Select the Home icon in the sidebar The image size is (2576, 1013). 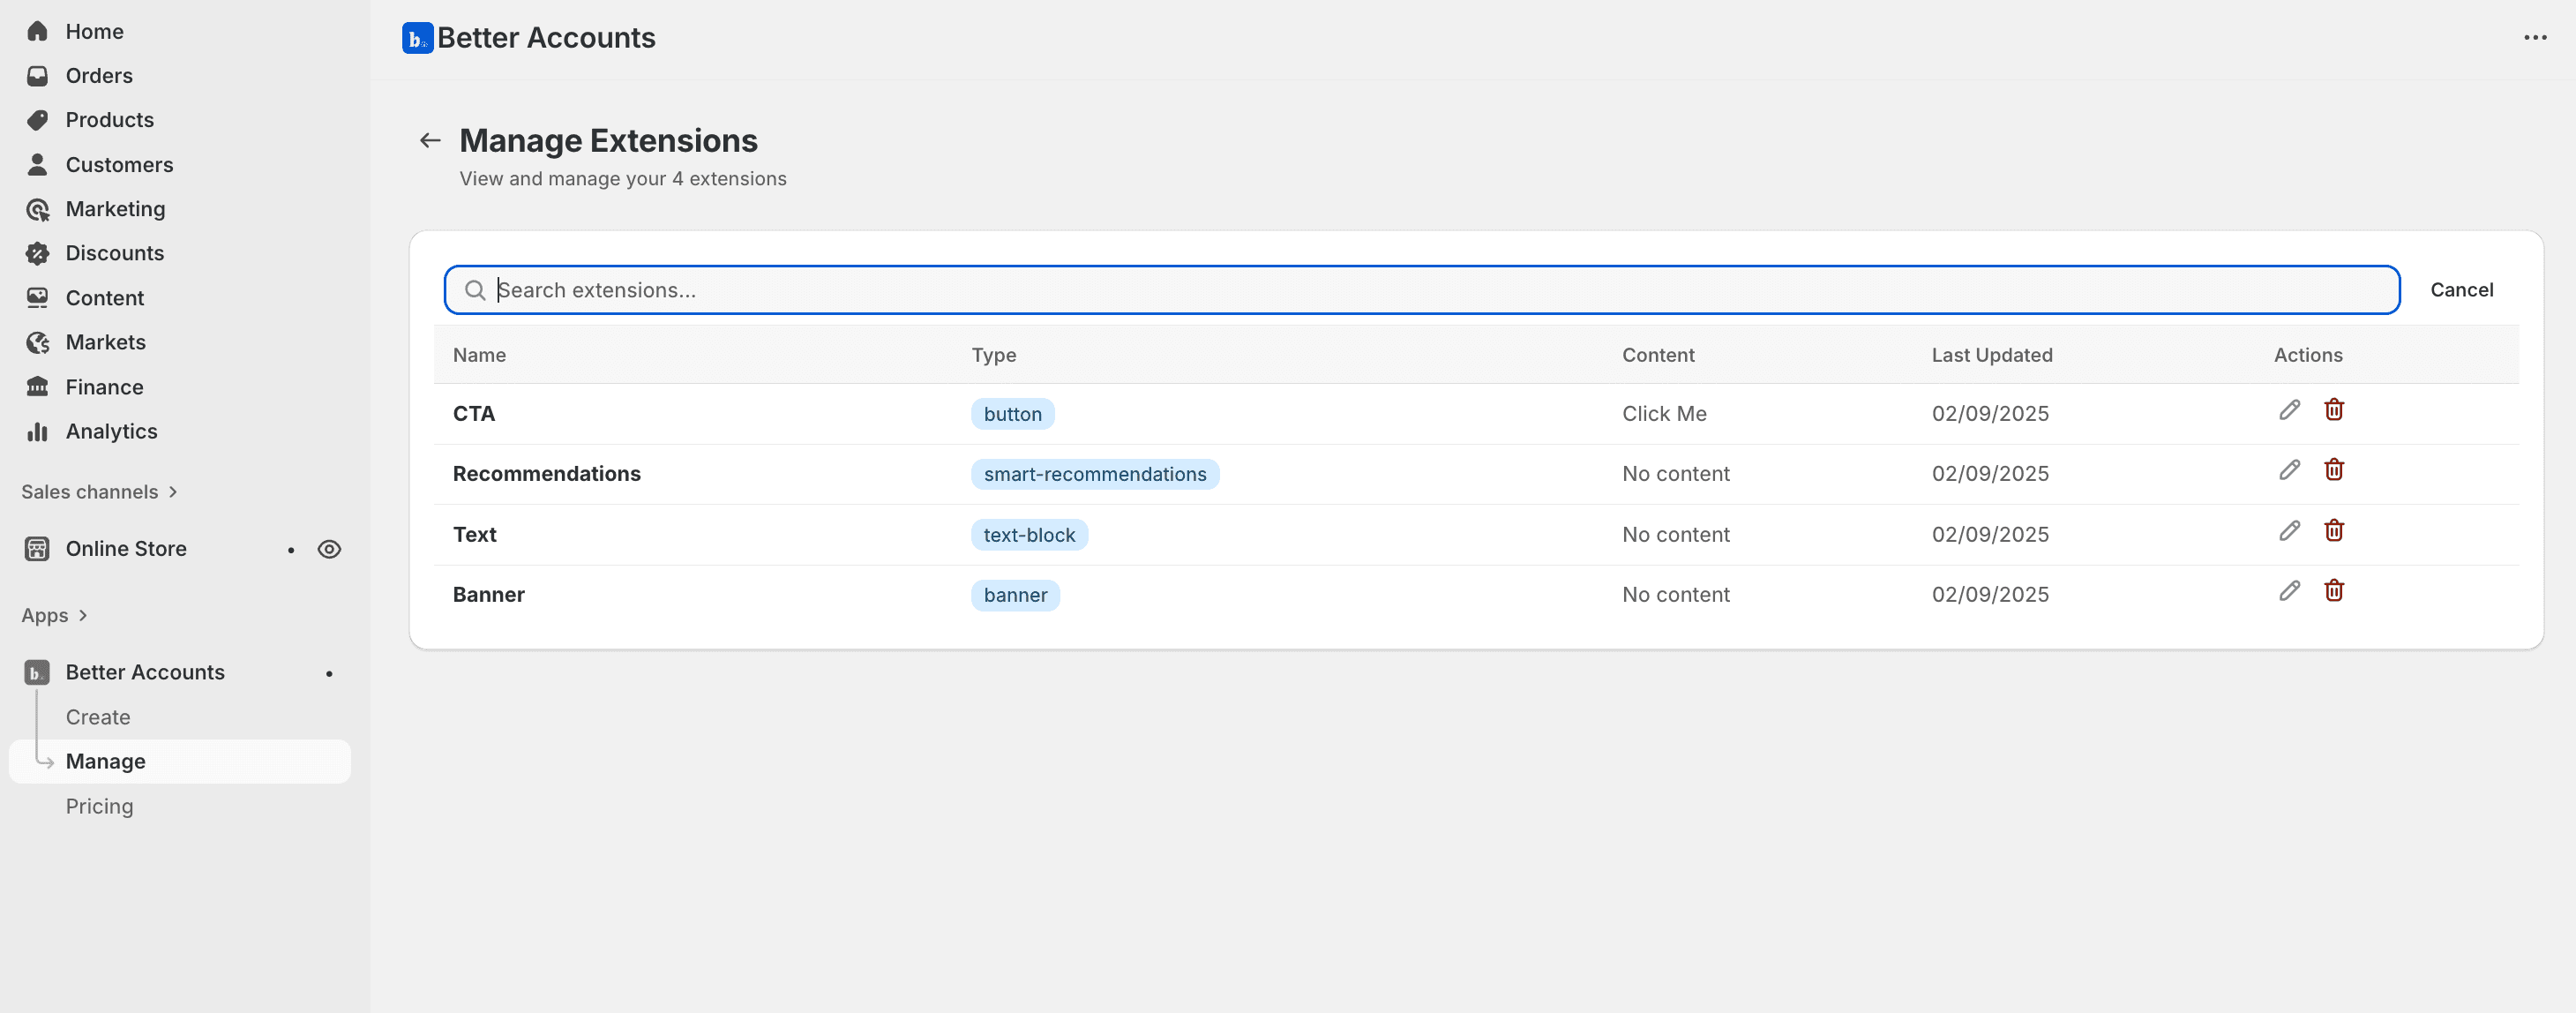38,31
